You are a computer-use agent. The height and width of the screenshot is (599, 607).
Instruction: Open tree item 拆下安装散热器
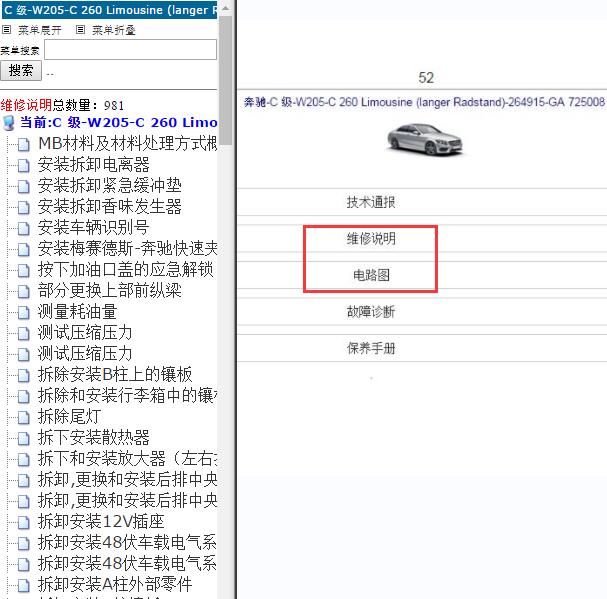[94, 437]
